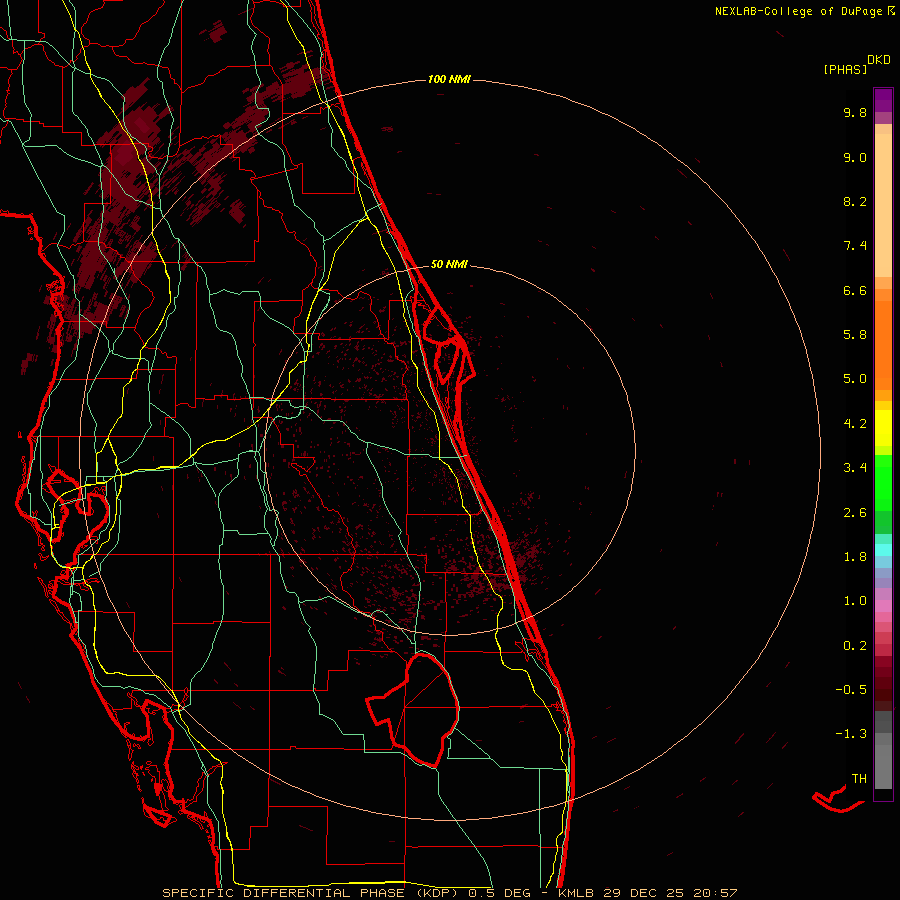Click the 7.4 value on color scale

coord(855,246)
